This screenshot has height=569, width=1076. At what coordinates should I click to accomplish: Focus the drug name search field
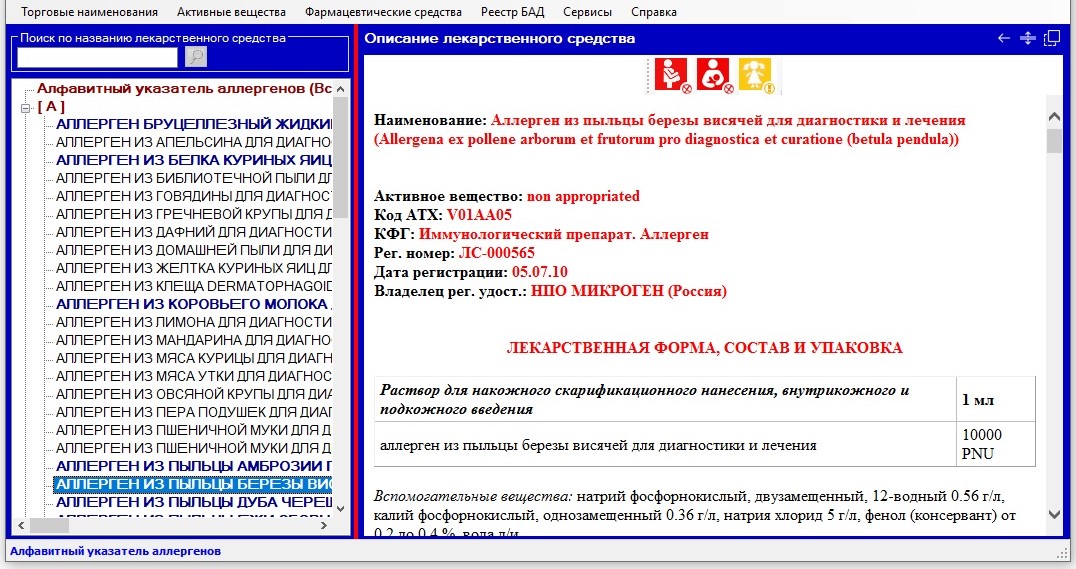click(97, 58)
